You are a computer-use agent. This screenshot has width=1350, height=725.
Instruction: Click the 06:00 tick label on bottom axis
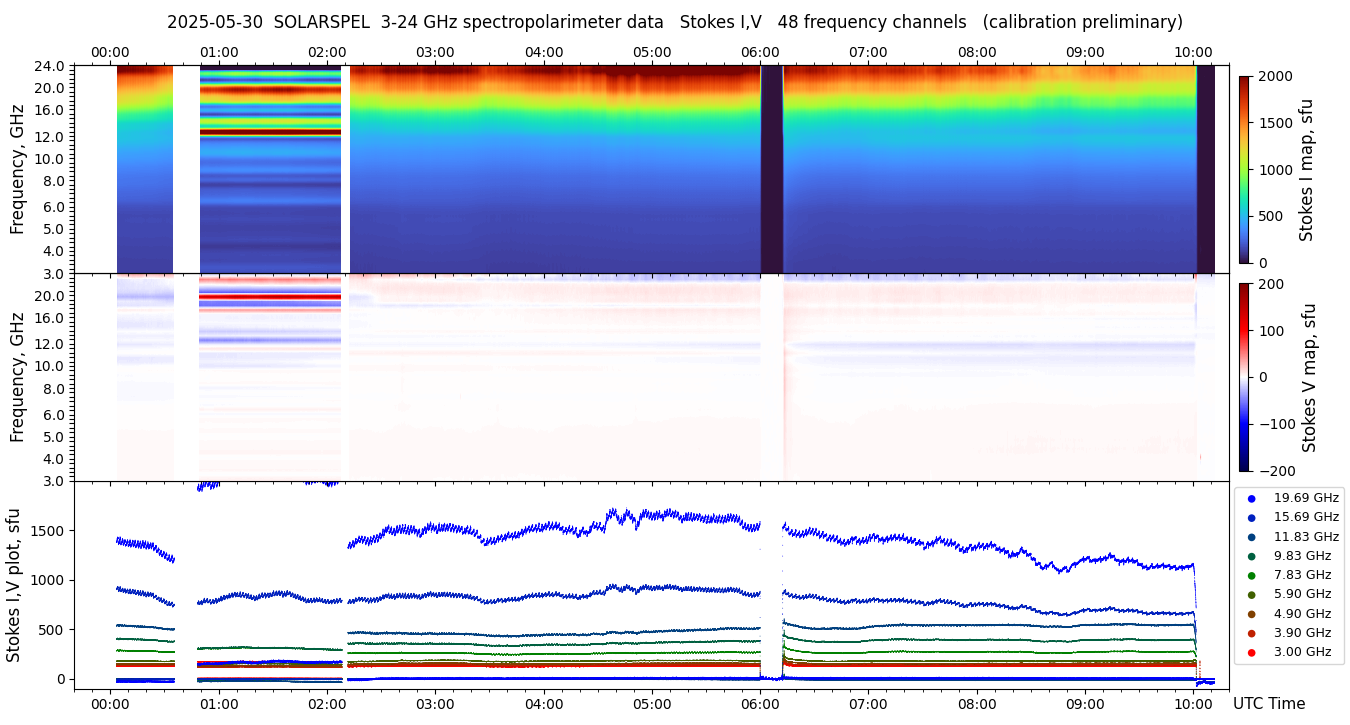(760, 704)
